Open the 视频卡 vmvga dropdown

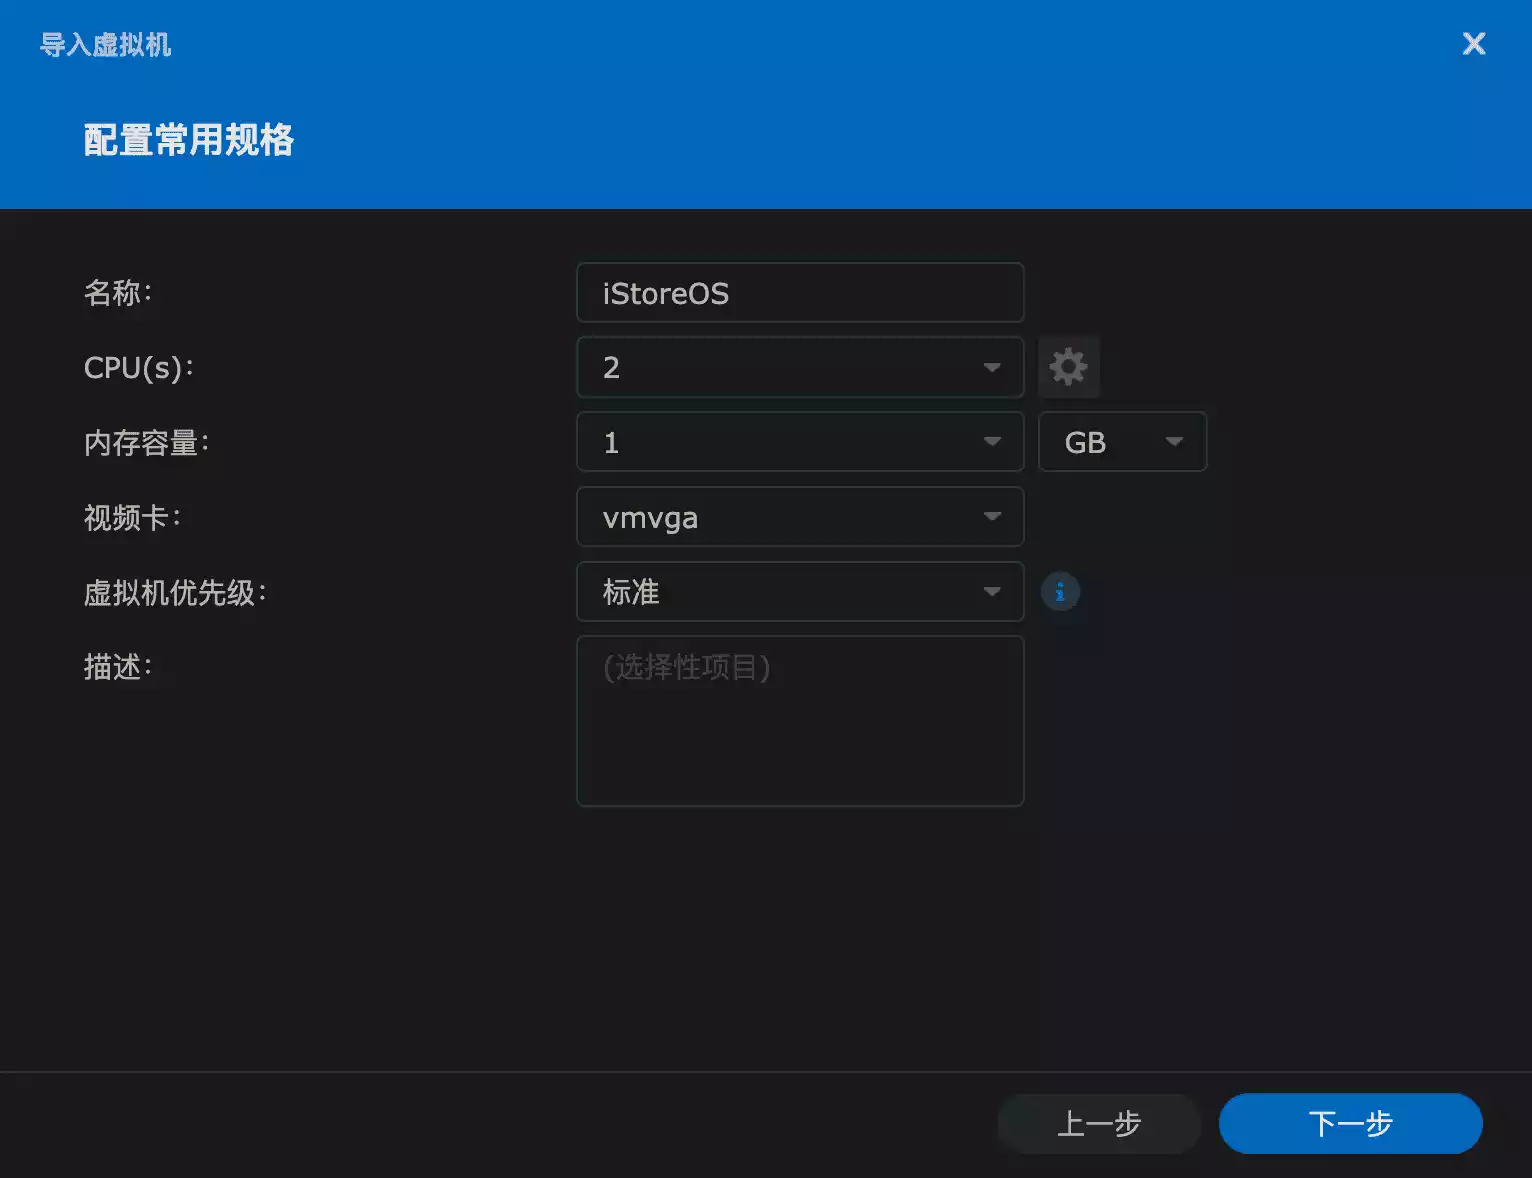(x=800, y=517)
